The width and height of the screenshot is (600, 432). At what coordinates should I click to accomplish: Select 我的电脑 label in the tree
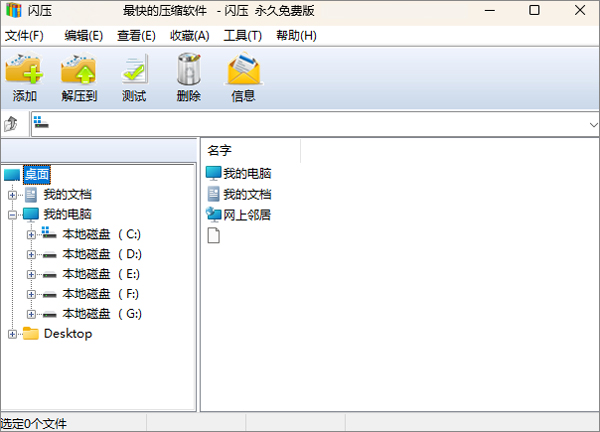(67, 214)
